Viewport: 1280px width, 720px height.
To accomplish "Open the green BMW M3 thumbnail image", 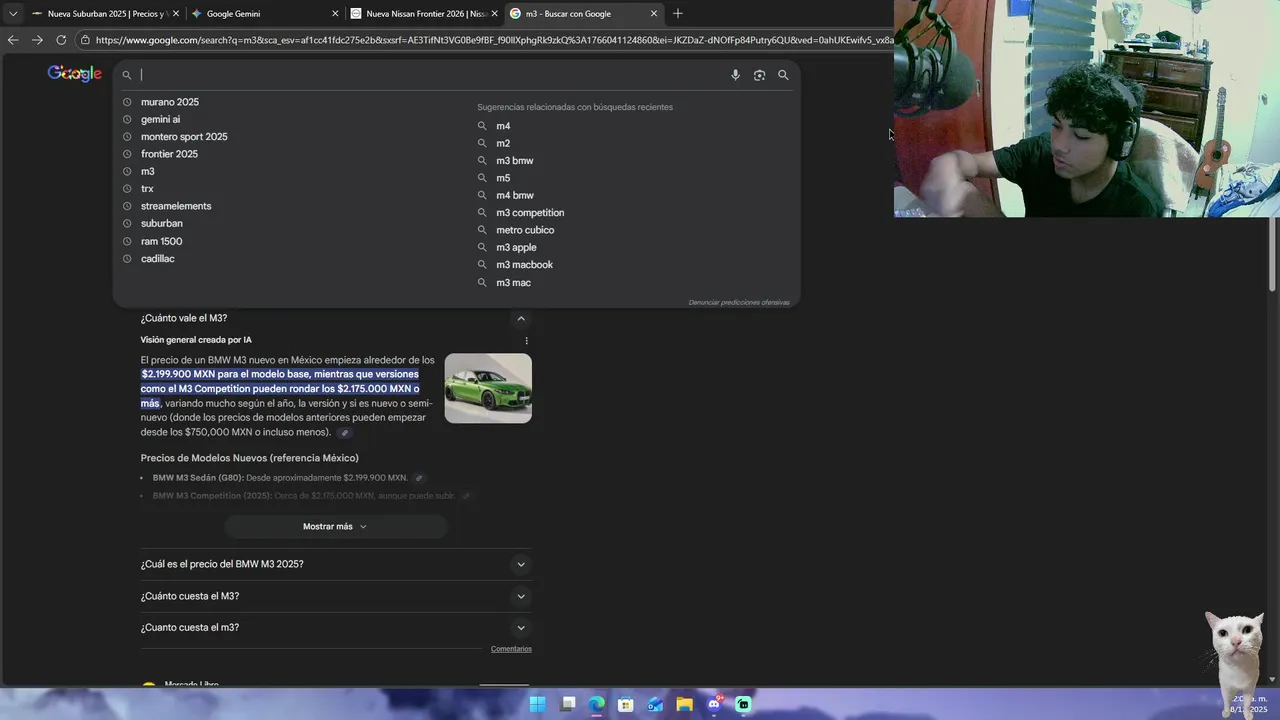I will click(488, 388).
